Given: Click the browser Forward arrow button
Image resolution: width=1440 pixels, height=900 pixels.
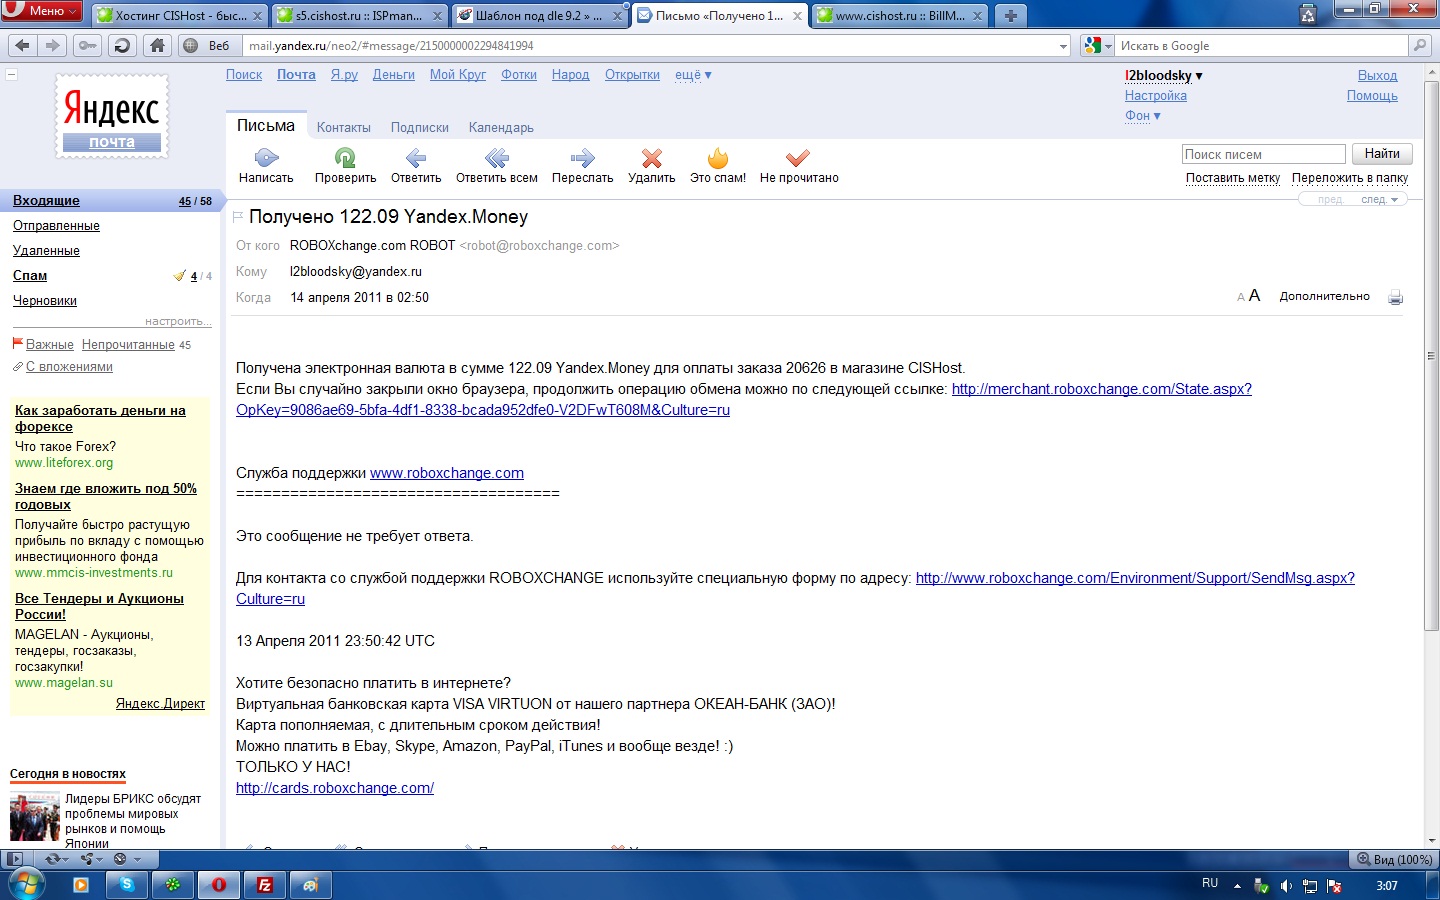Looking at the screenshot, I should (x=53, y=45).
